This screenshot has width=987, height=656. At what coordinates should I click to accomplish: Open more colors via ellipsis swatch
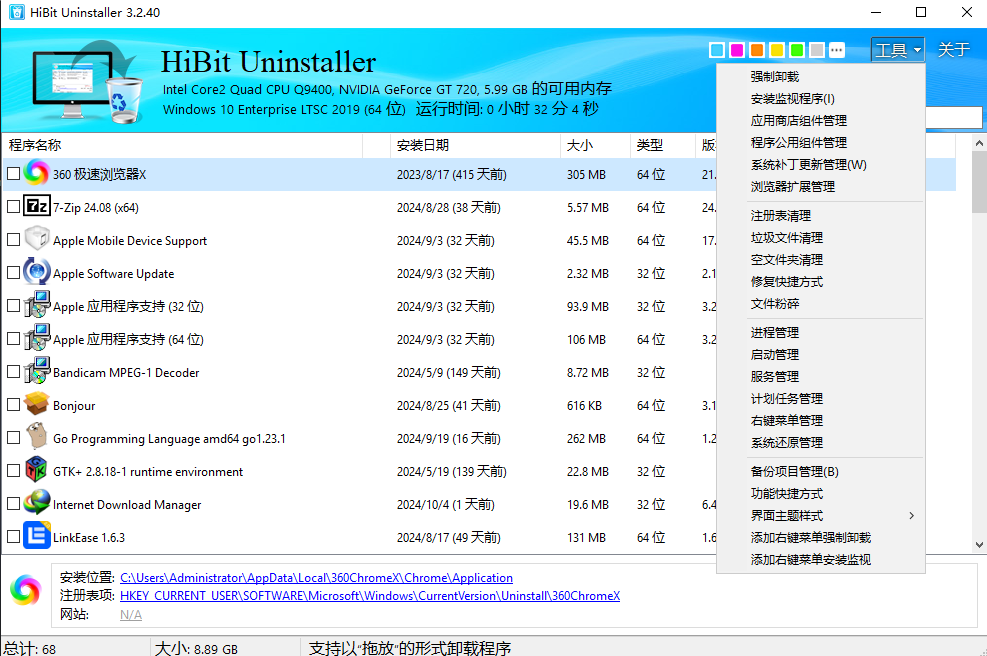837,50
